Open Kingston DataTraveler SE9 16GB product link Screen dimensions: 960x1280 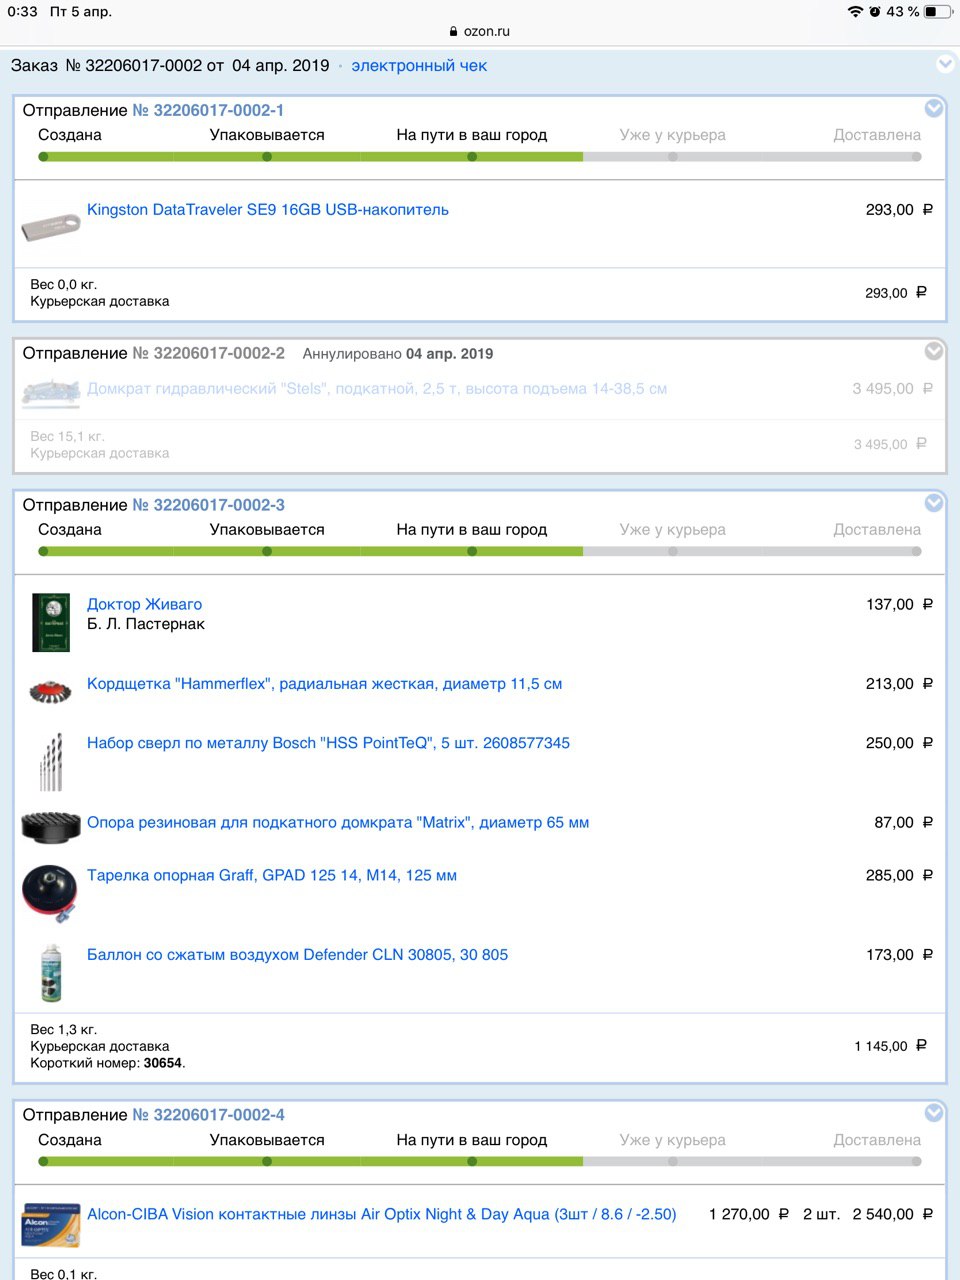[x=268, y=210]
